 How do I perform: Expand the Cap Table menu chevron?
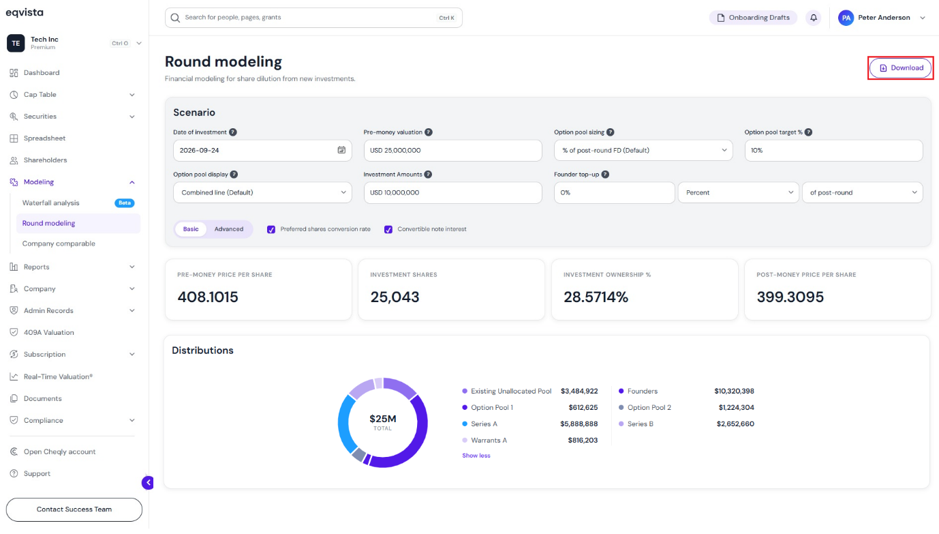[x=132, y=95]
